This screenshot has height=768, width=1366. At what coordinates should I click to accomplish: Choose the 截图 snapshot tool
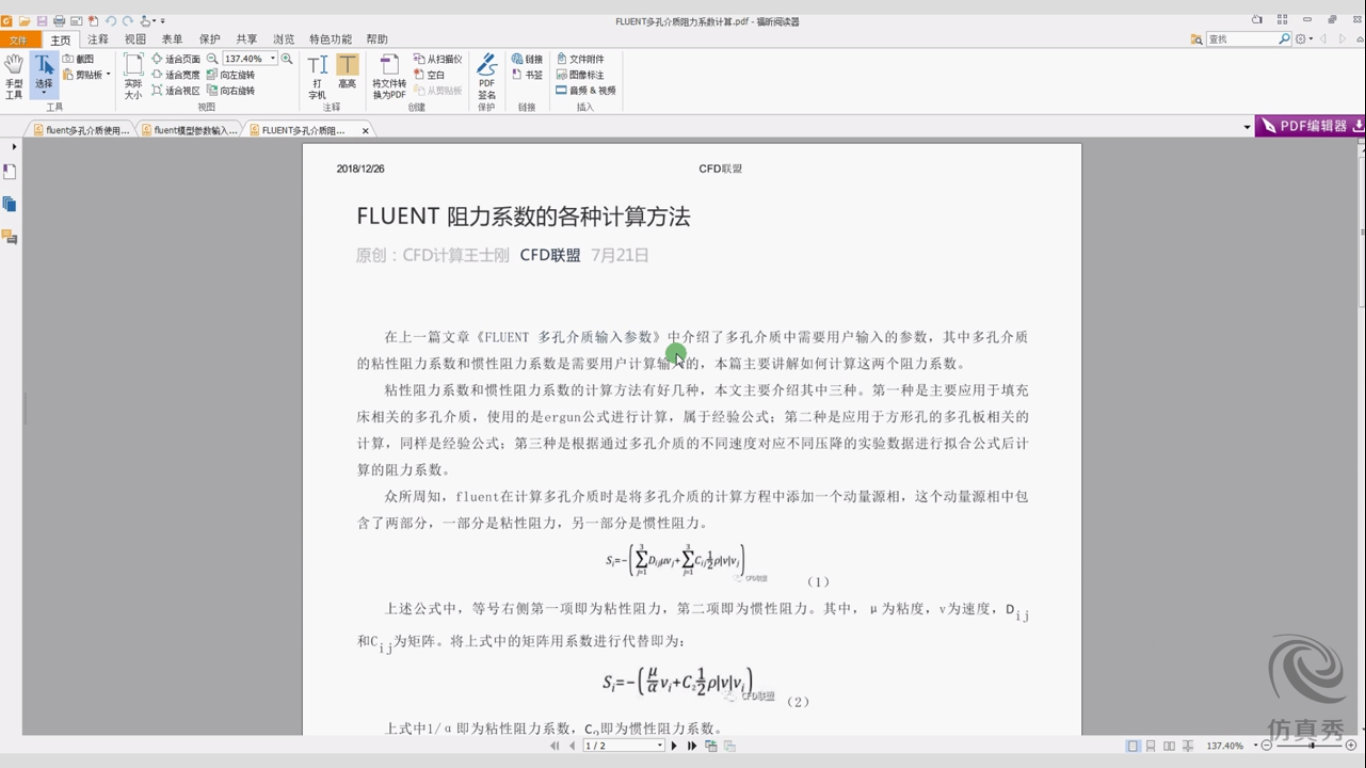click(x=79, y=59)
